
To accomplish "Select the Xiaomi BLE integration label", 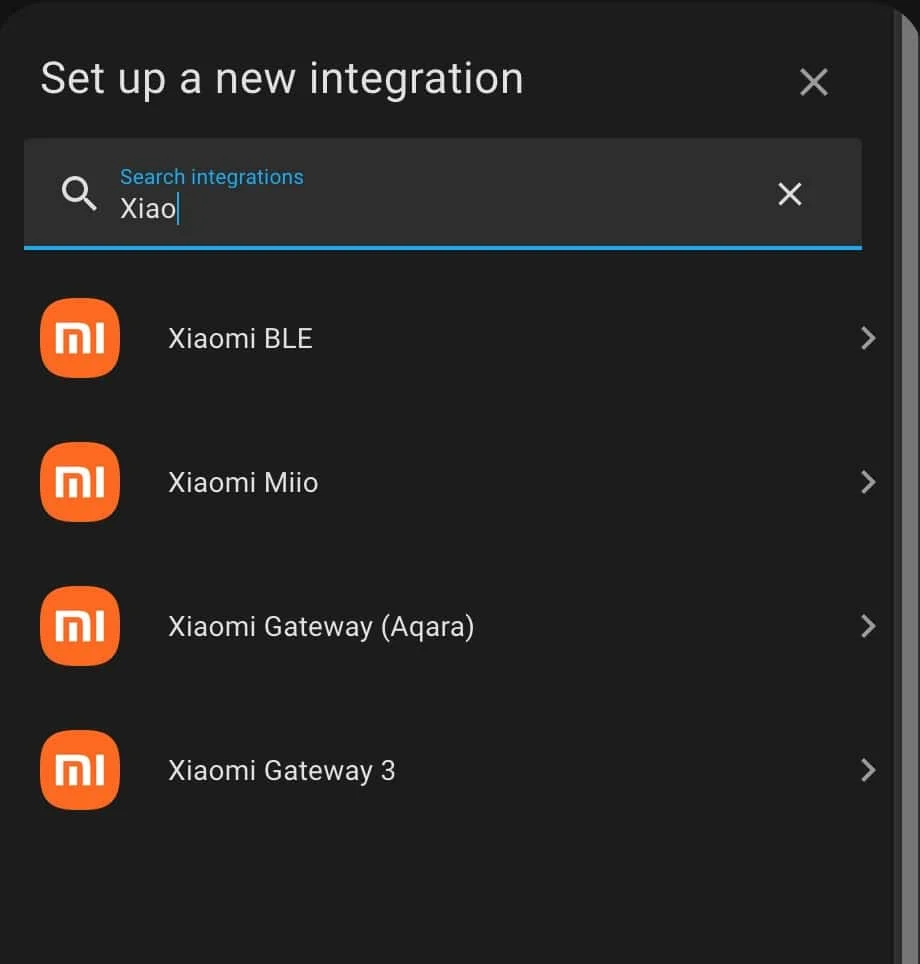I will (240, 339).
